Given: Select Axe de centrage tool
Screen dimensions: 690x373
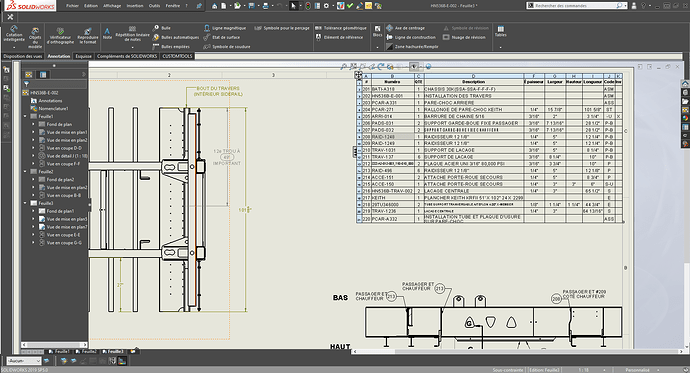Looking at the screenshot, I should click(405, 28).
